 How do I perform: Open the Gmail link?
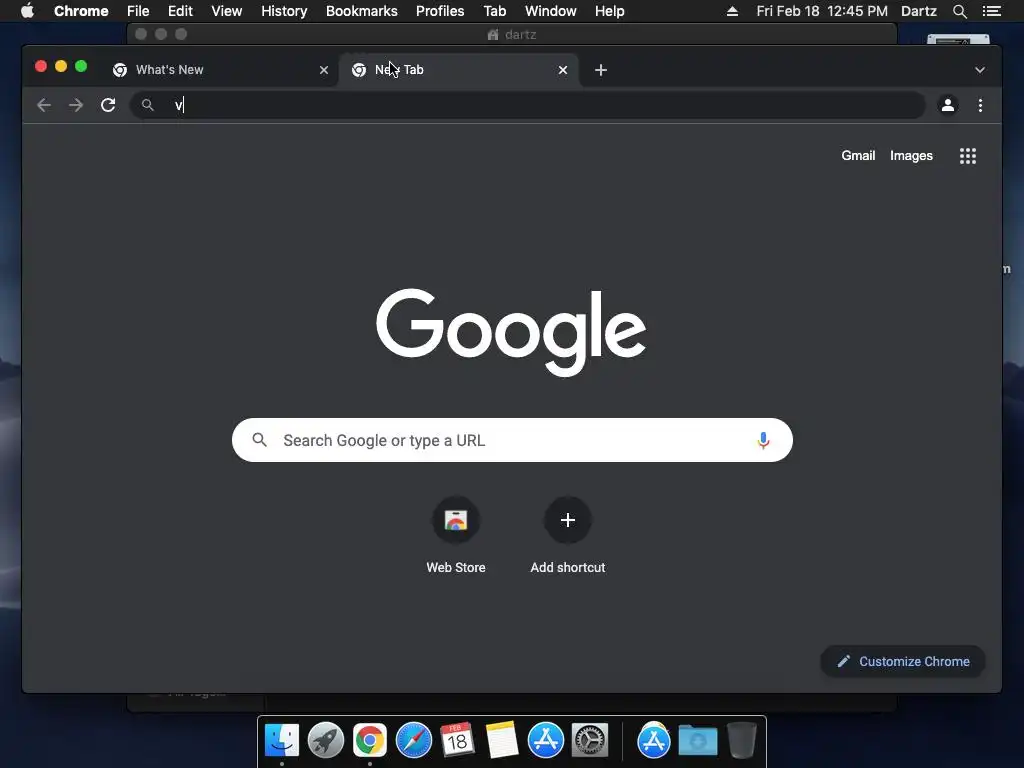pos(858,155)
